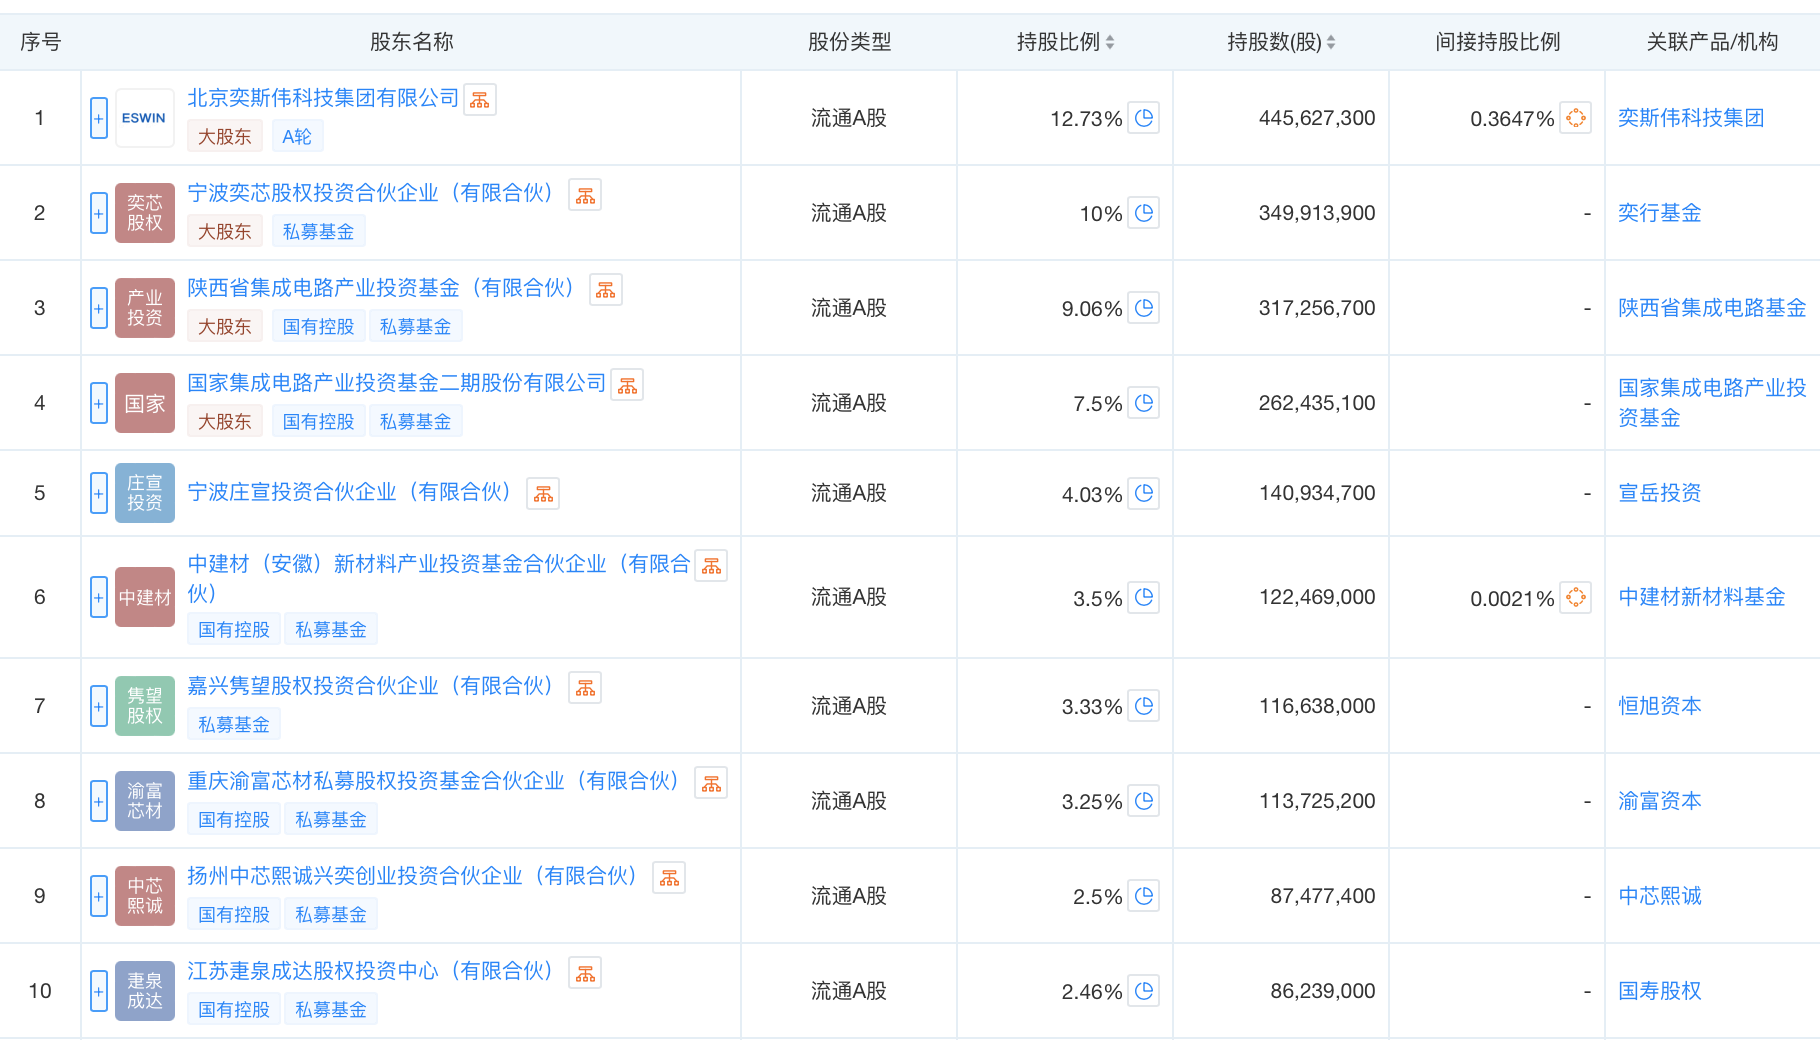
Task: Open equity structure icon for 重庆渝富芯材私募股权基金
Action: 711,783
